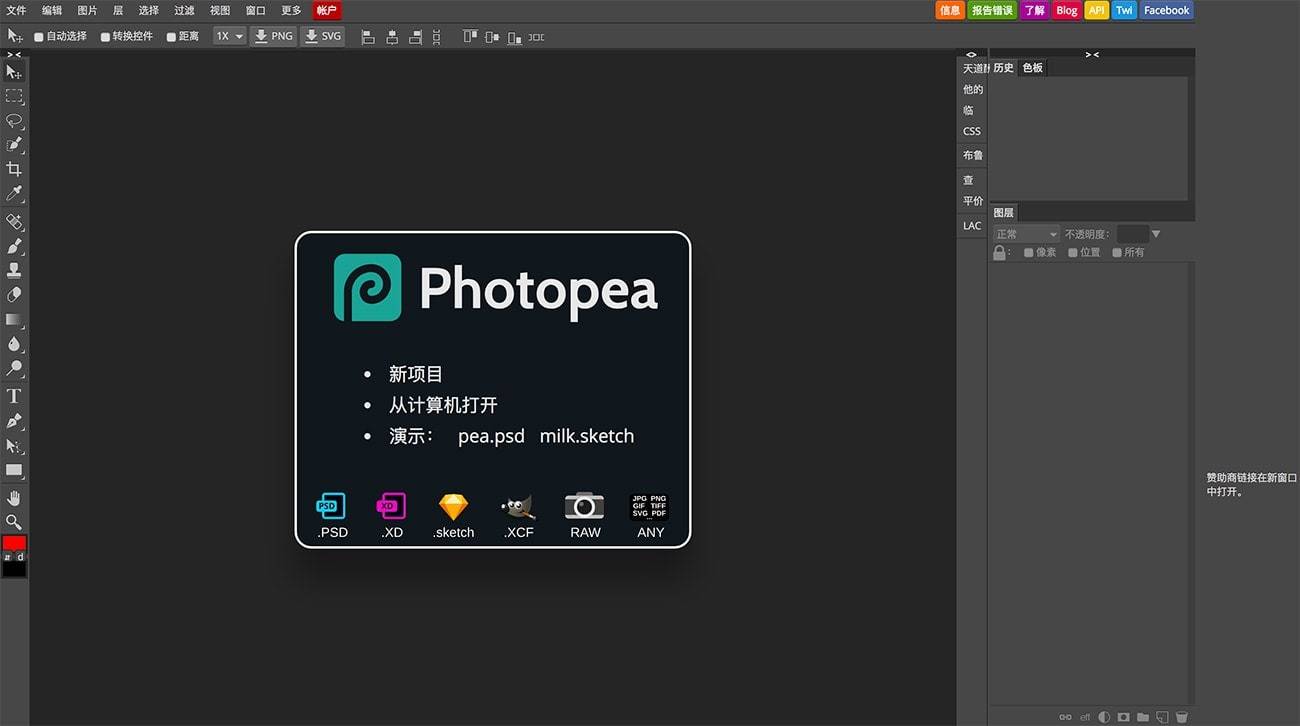Select the Magic Wand selection tool

[14, 145]
